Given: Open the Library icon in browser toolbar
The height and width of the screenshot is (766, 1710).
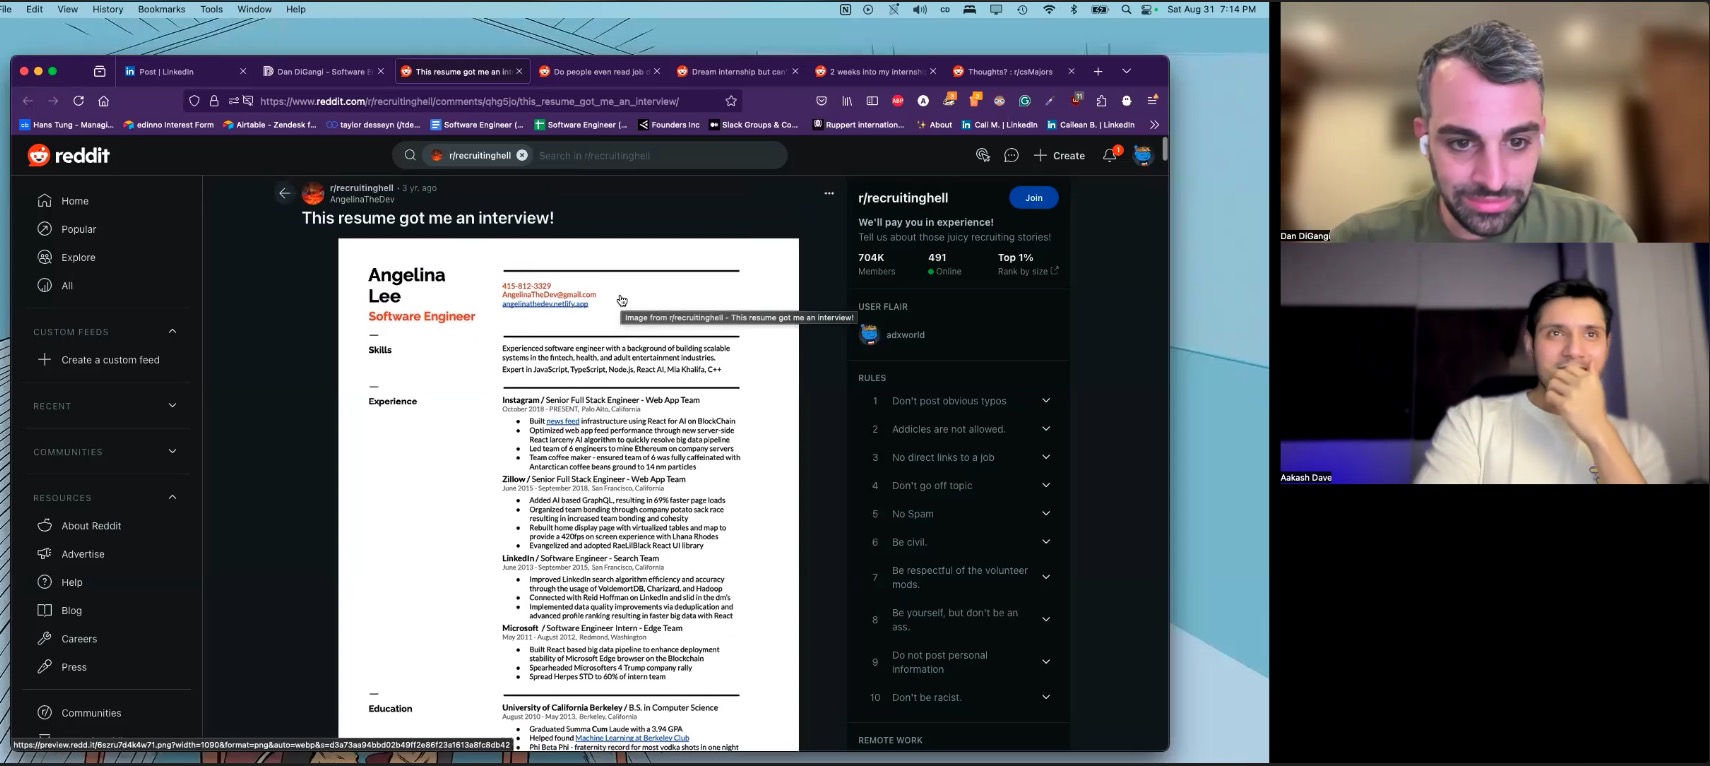Looking at the screenshot, I should pyautogui.click(x=847, y=101).
